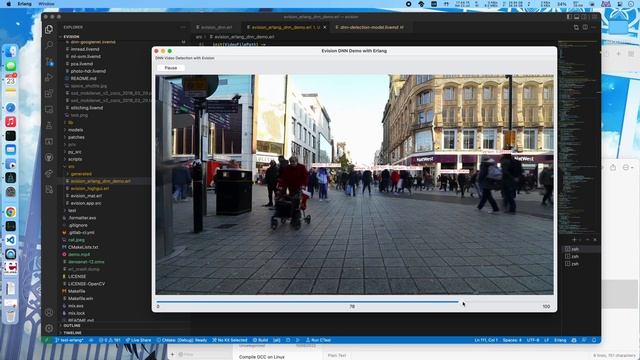Click the notifications bell in status bar
This screenshot has width=640, height=360.
click(594, 340)
